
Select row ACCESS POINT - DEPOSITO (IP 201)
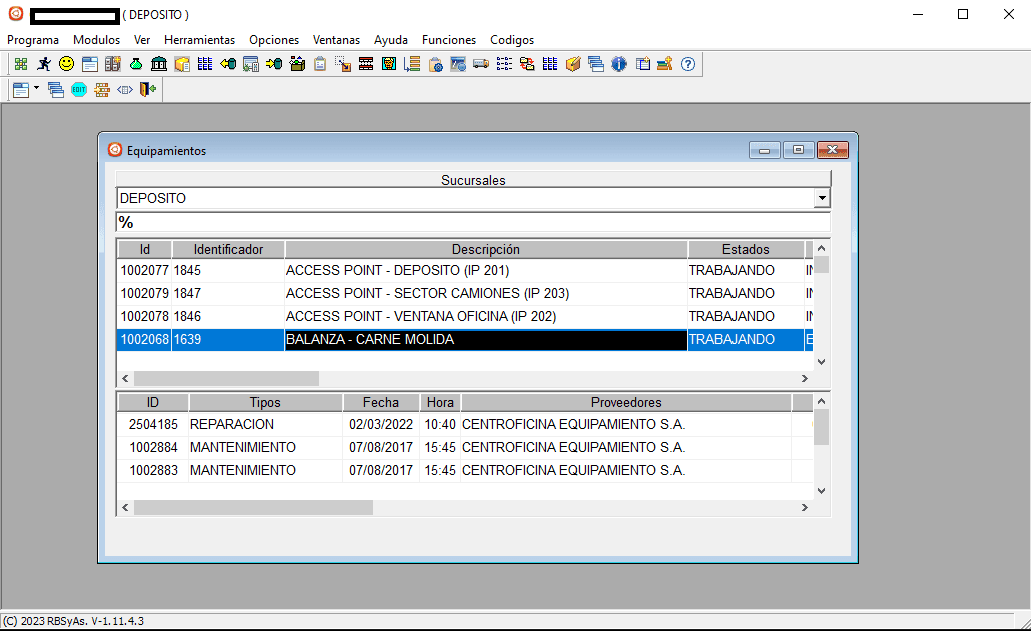465,270
